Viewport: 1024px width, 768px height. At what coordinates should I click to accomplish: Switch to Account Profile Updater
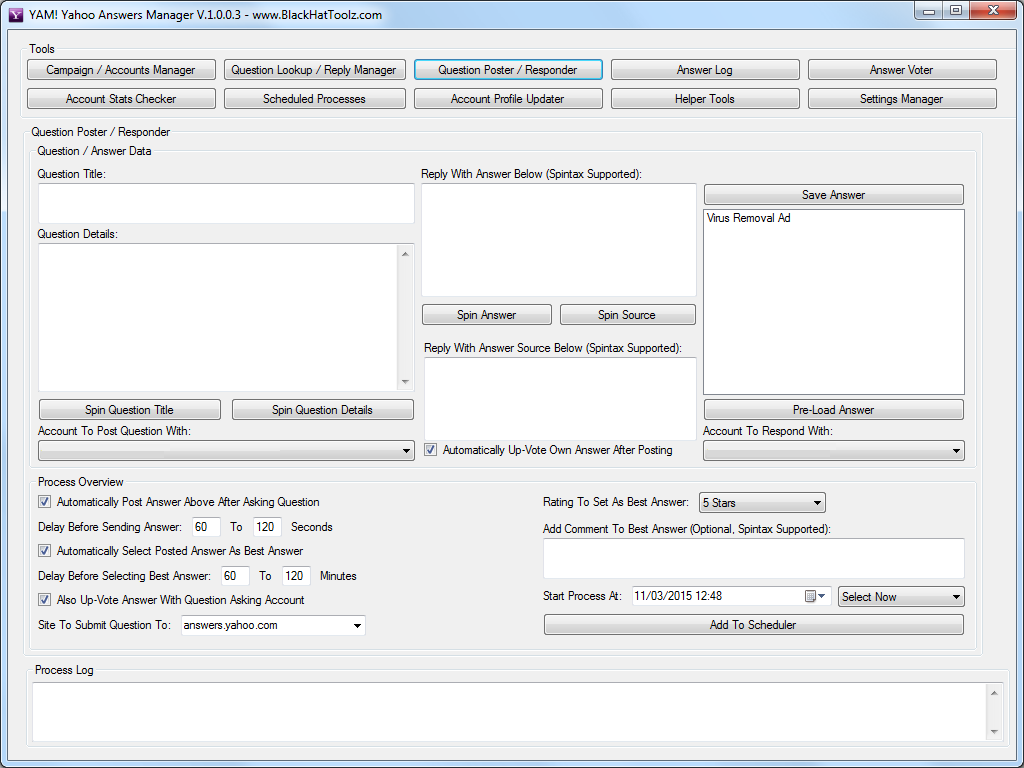508,99
